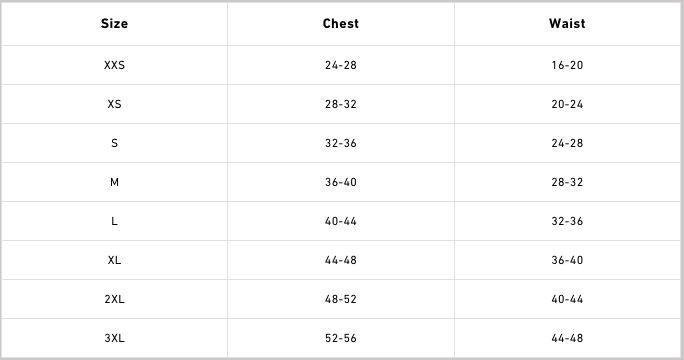Select the XS size cell
684x360 pixels.
pos(114,104)
